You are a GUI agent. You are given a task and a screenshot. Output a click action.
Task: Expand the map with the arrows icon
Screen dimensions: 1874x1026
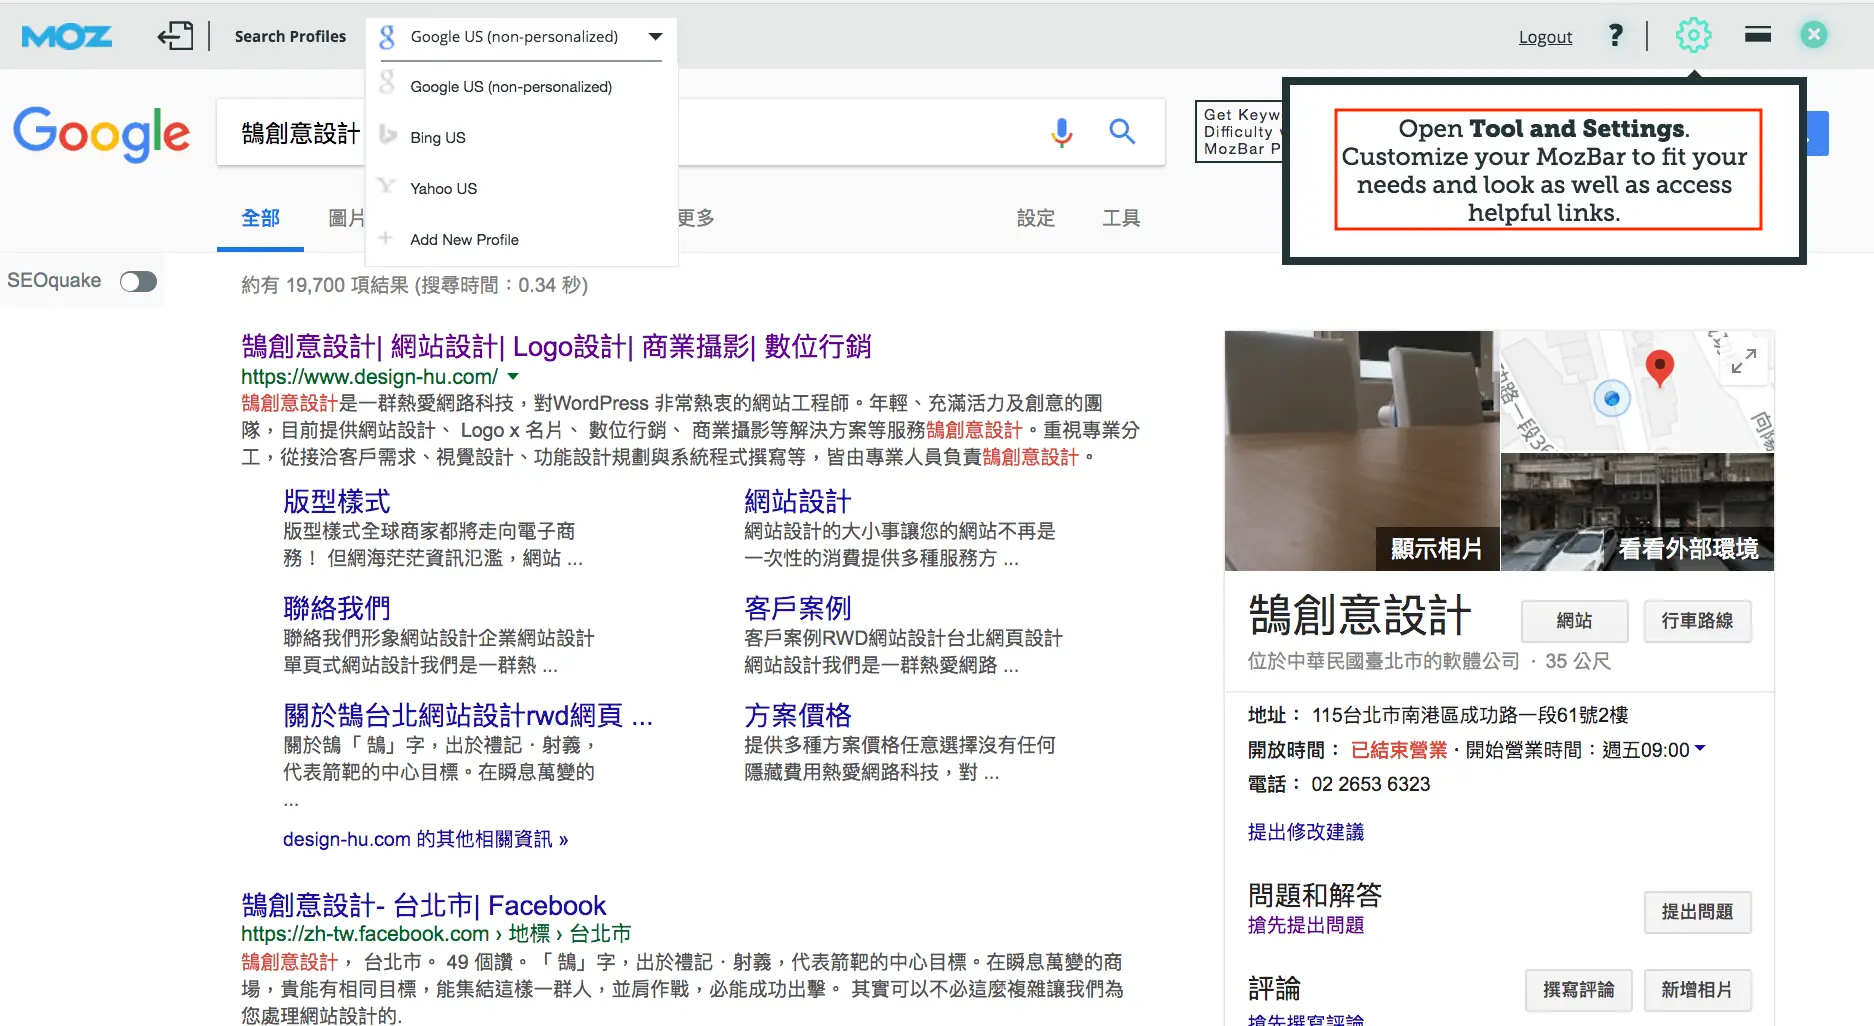point(1744,361)
